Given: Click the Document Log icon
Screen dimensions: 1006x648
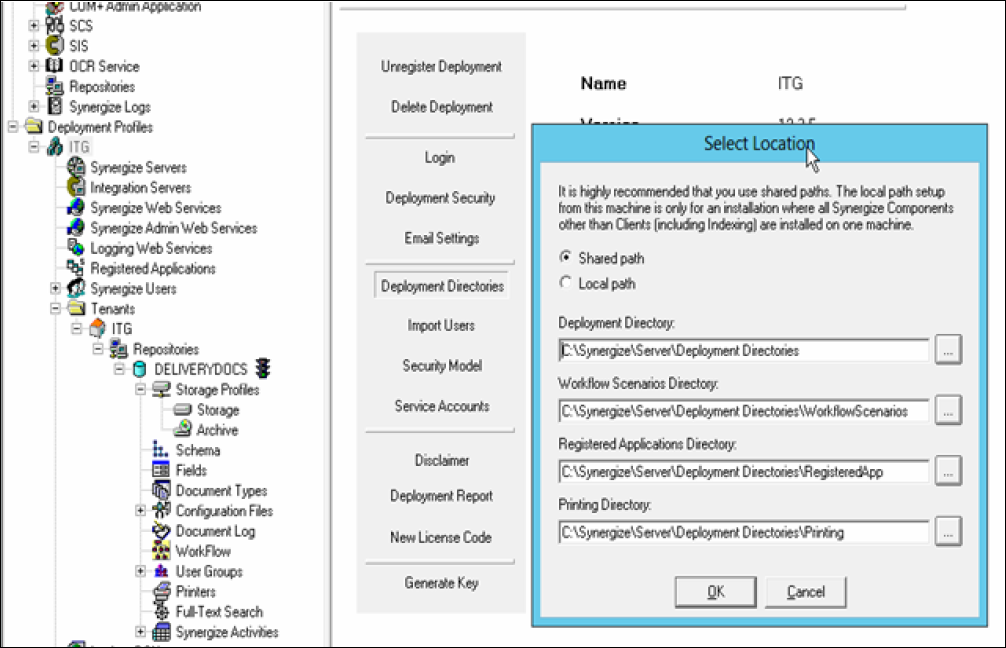Looking at the screenshot, I should [161, 531].
